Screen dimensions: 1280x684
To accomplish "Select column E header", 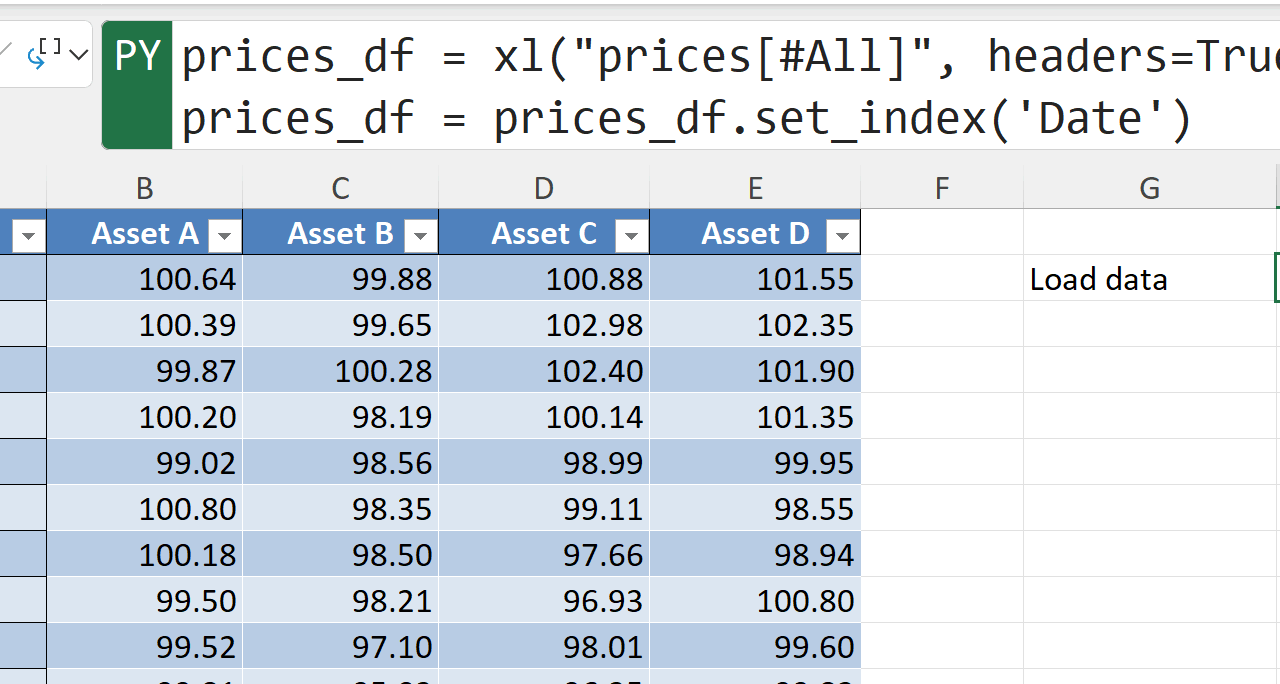I will coord(755,188).
